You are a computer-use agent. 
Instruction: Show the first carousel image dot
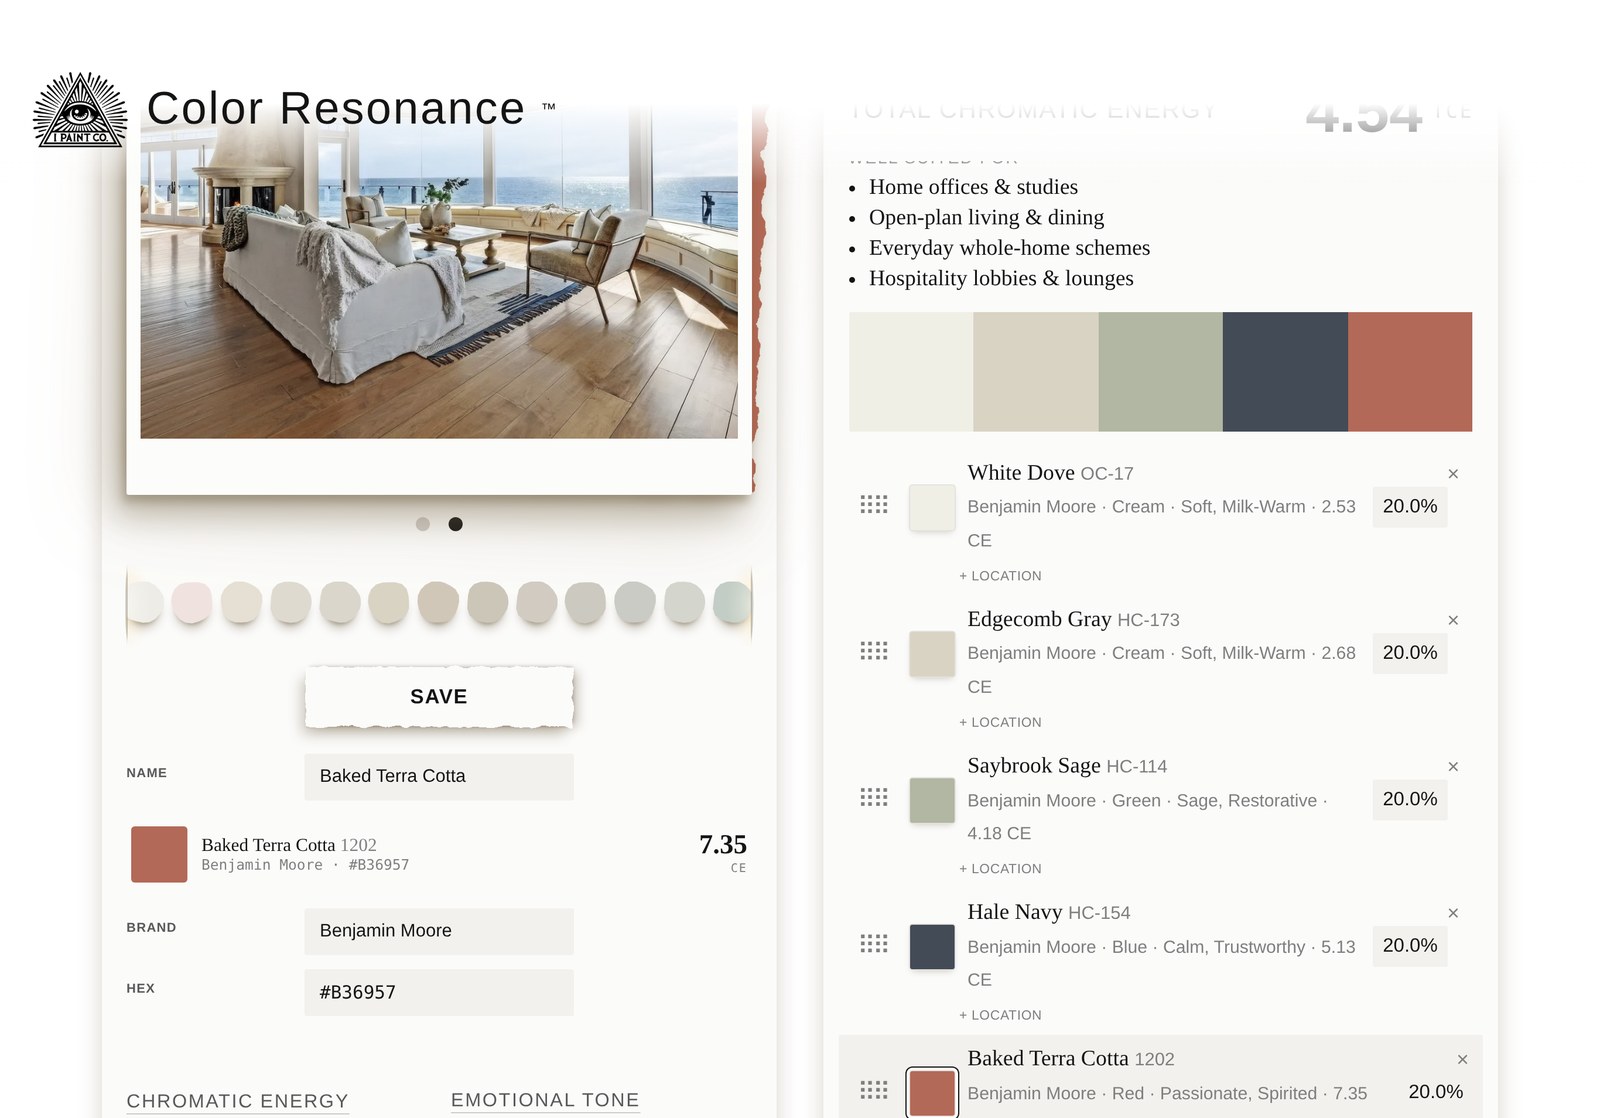click(x=423, y=524)
